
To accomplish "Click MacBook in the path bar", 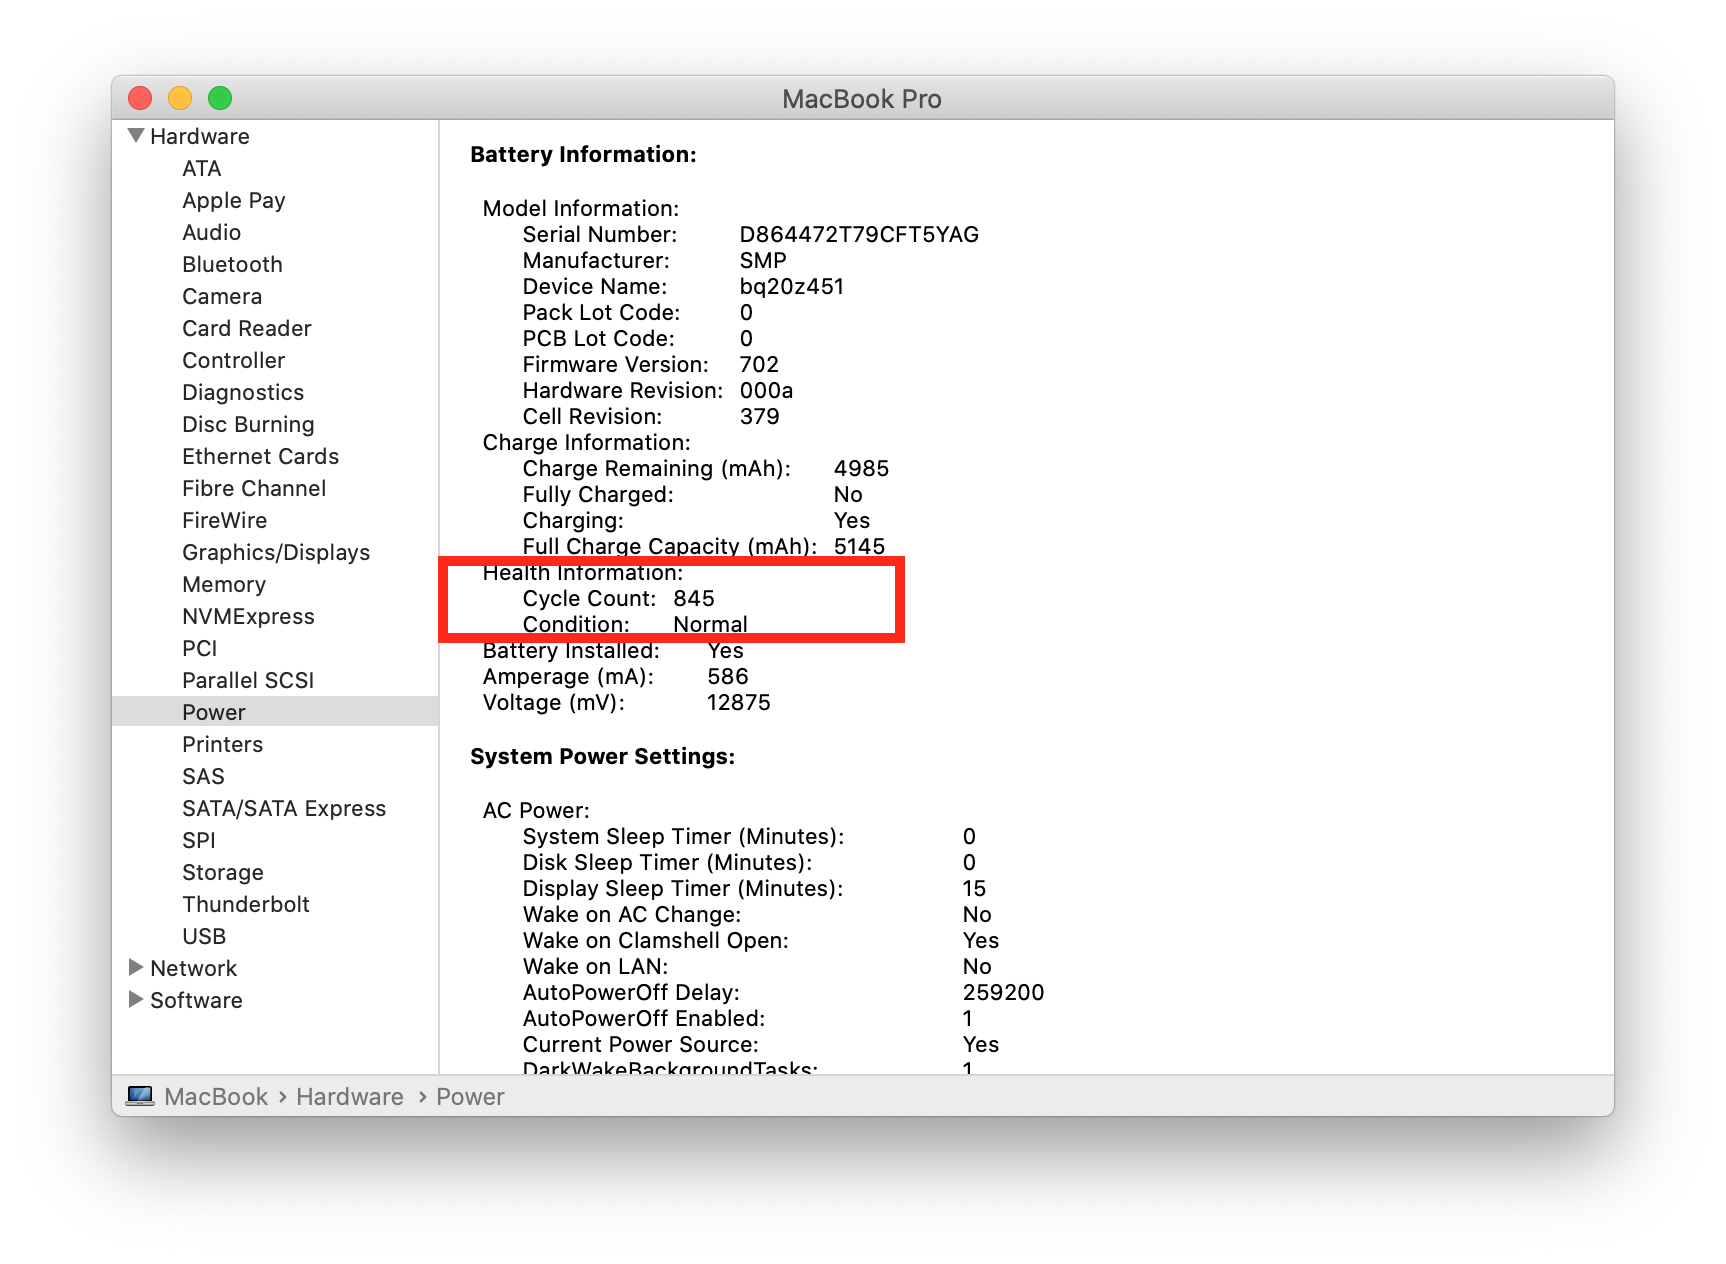I will pos(216,1096).
